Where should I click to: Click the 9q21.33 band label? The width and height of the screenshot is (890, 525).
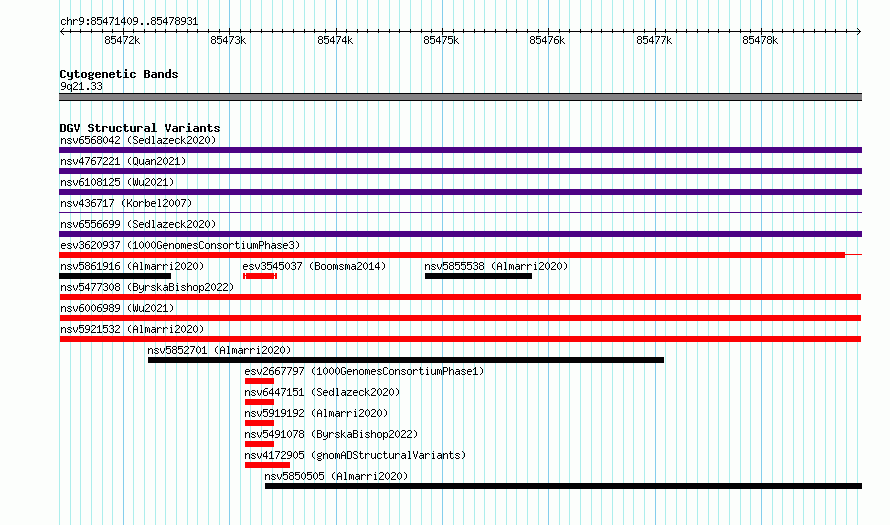pyautogui.click(x=81, y=86)
